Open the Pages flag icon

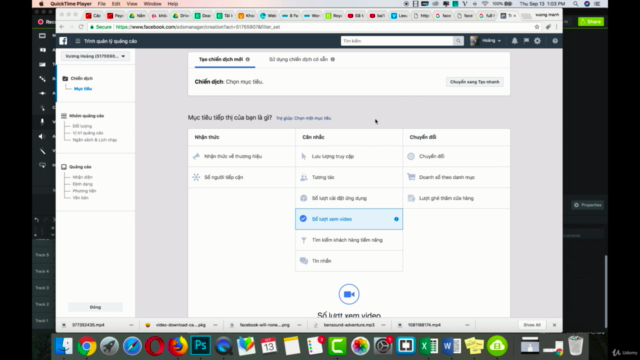pos(526,41)
